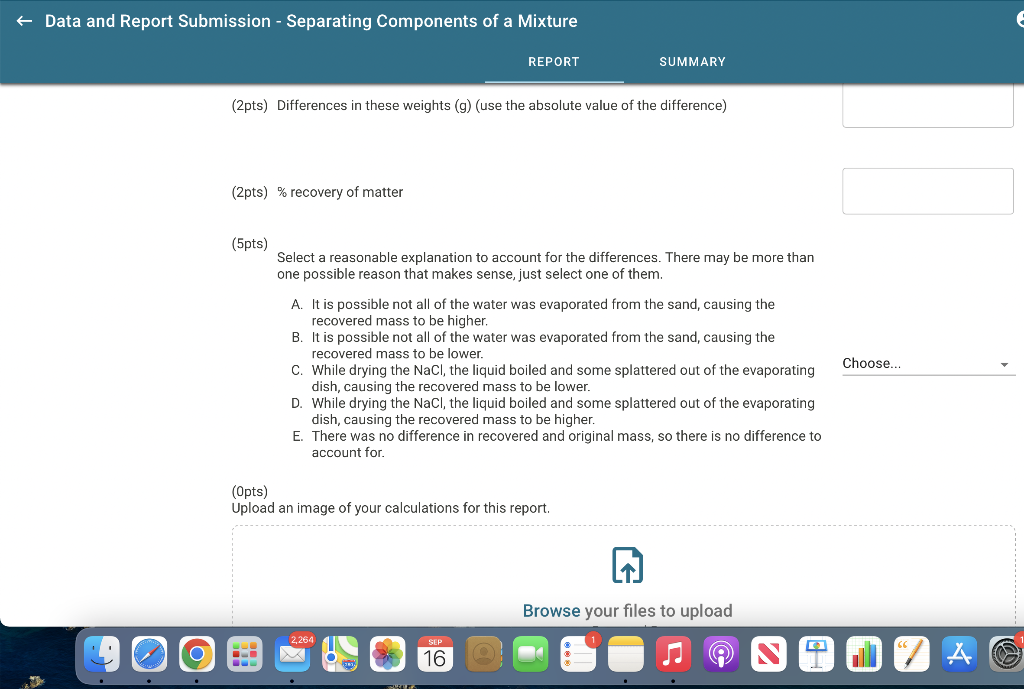Open FaceTime from the dock
Image resolution: width=1024 pixels, height=689 pixels.
click(530, 654)
